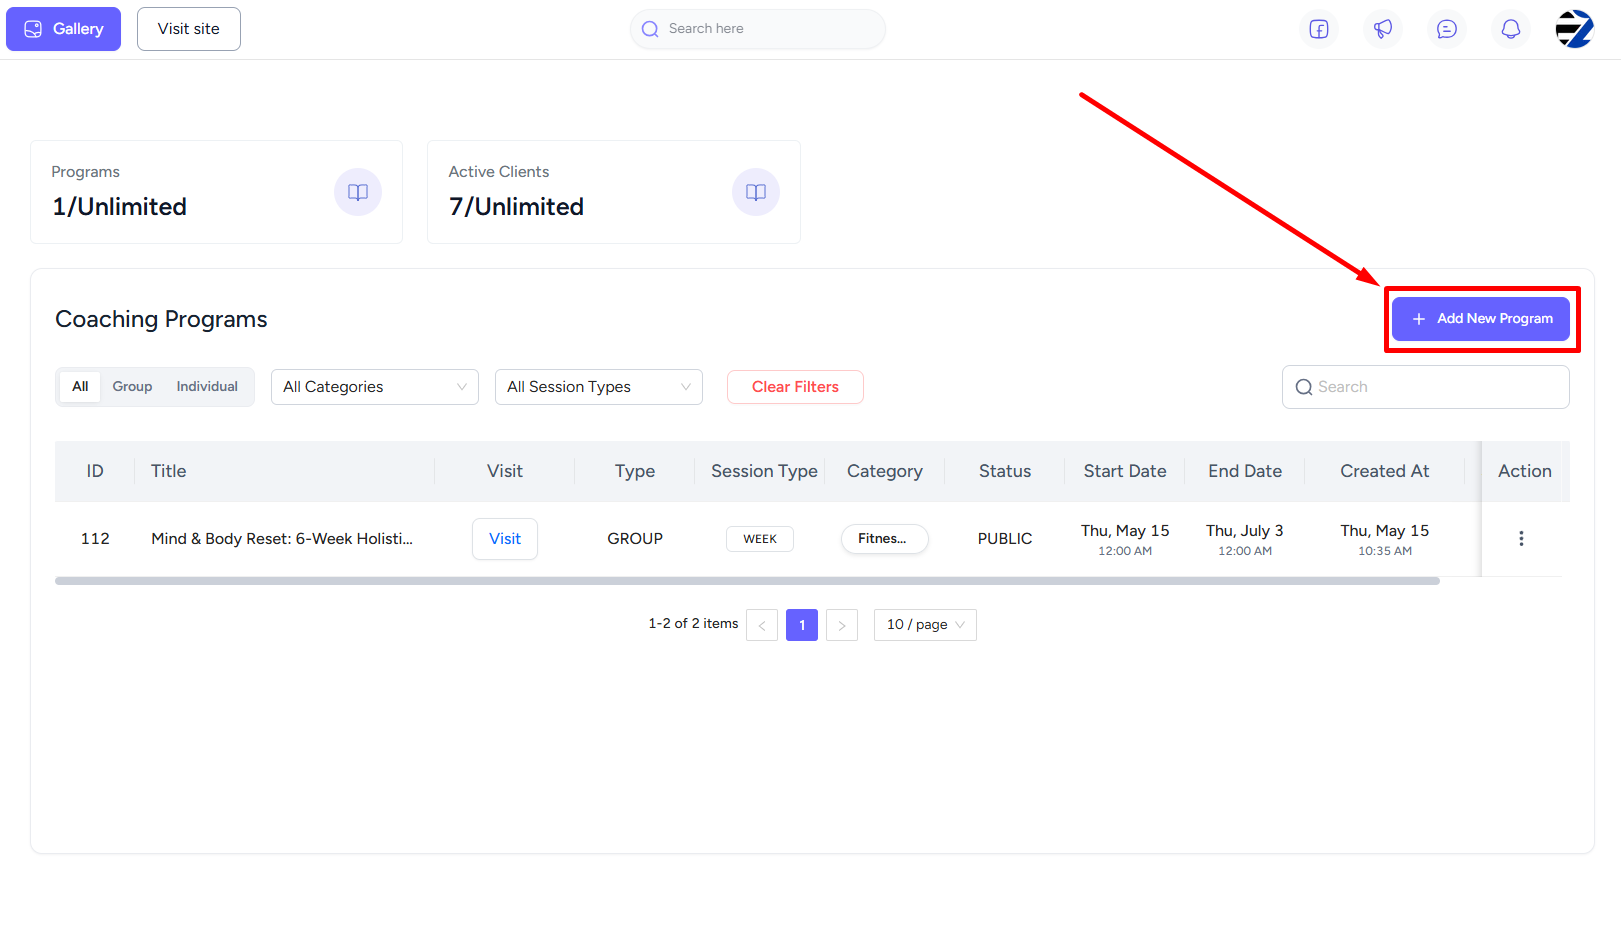Viewport: 1621px width, 942px height.
Task: Click the Status column header
Action: click(1005, 471)
